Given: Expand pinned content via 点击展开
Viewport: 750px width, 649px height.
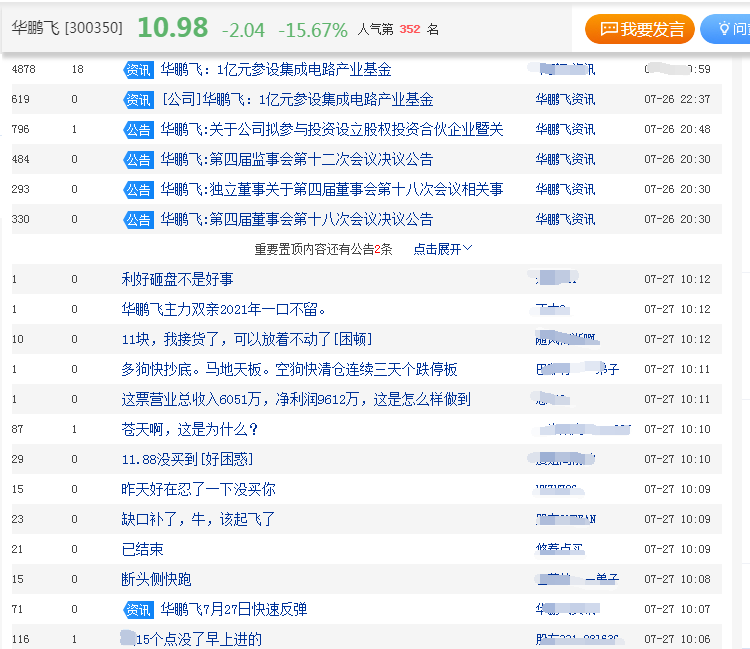Looking at the screenshot, I should point(442,249).
